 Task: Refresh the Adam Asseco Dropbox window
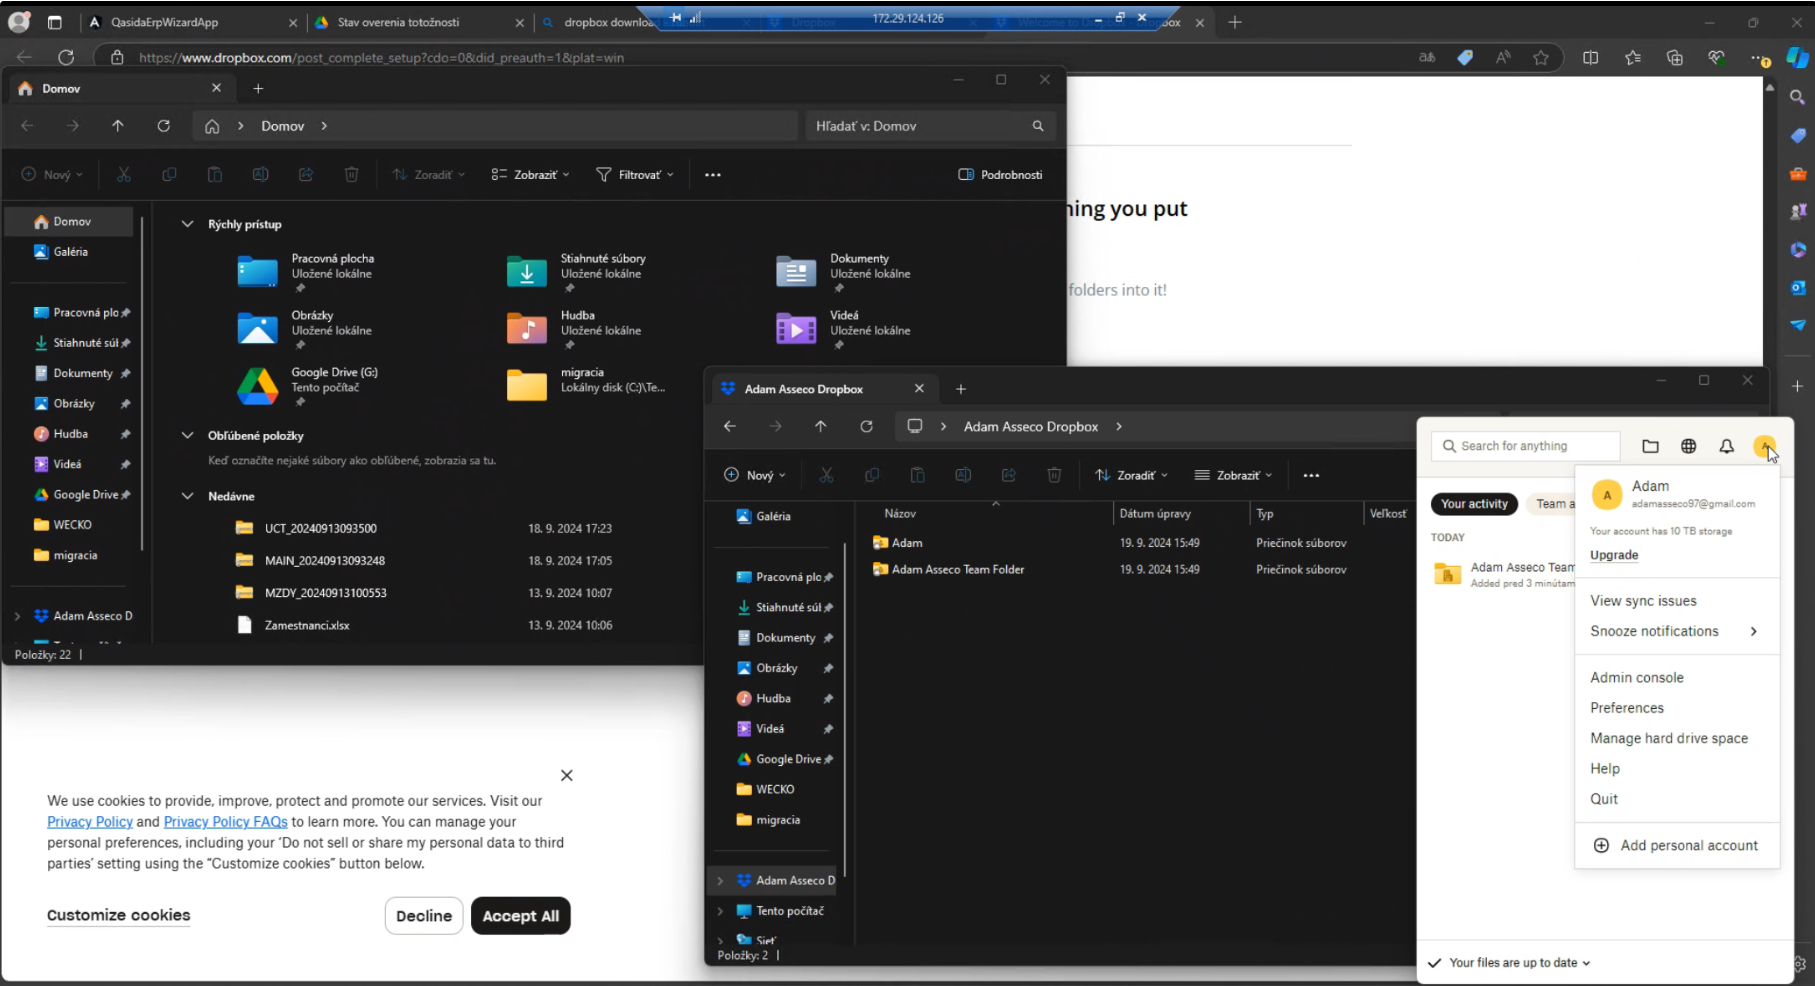click(866, 426)
